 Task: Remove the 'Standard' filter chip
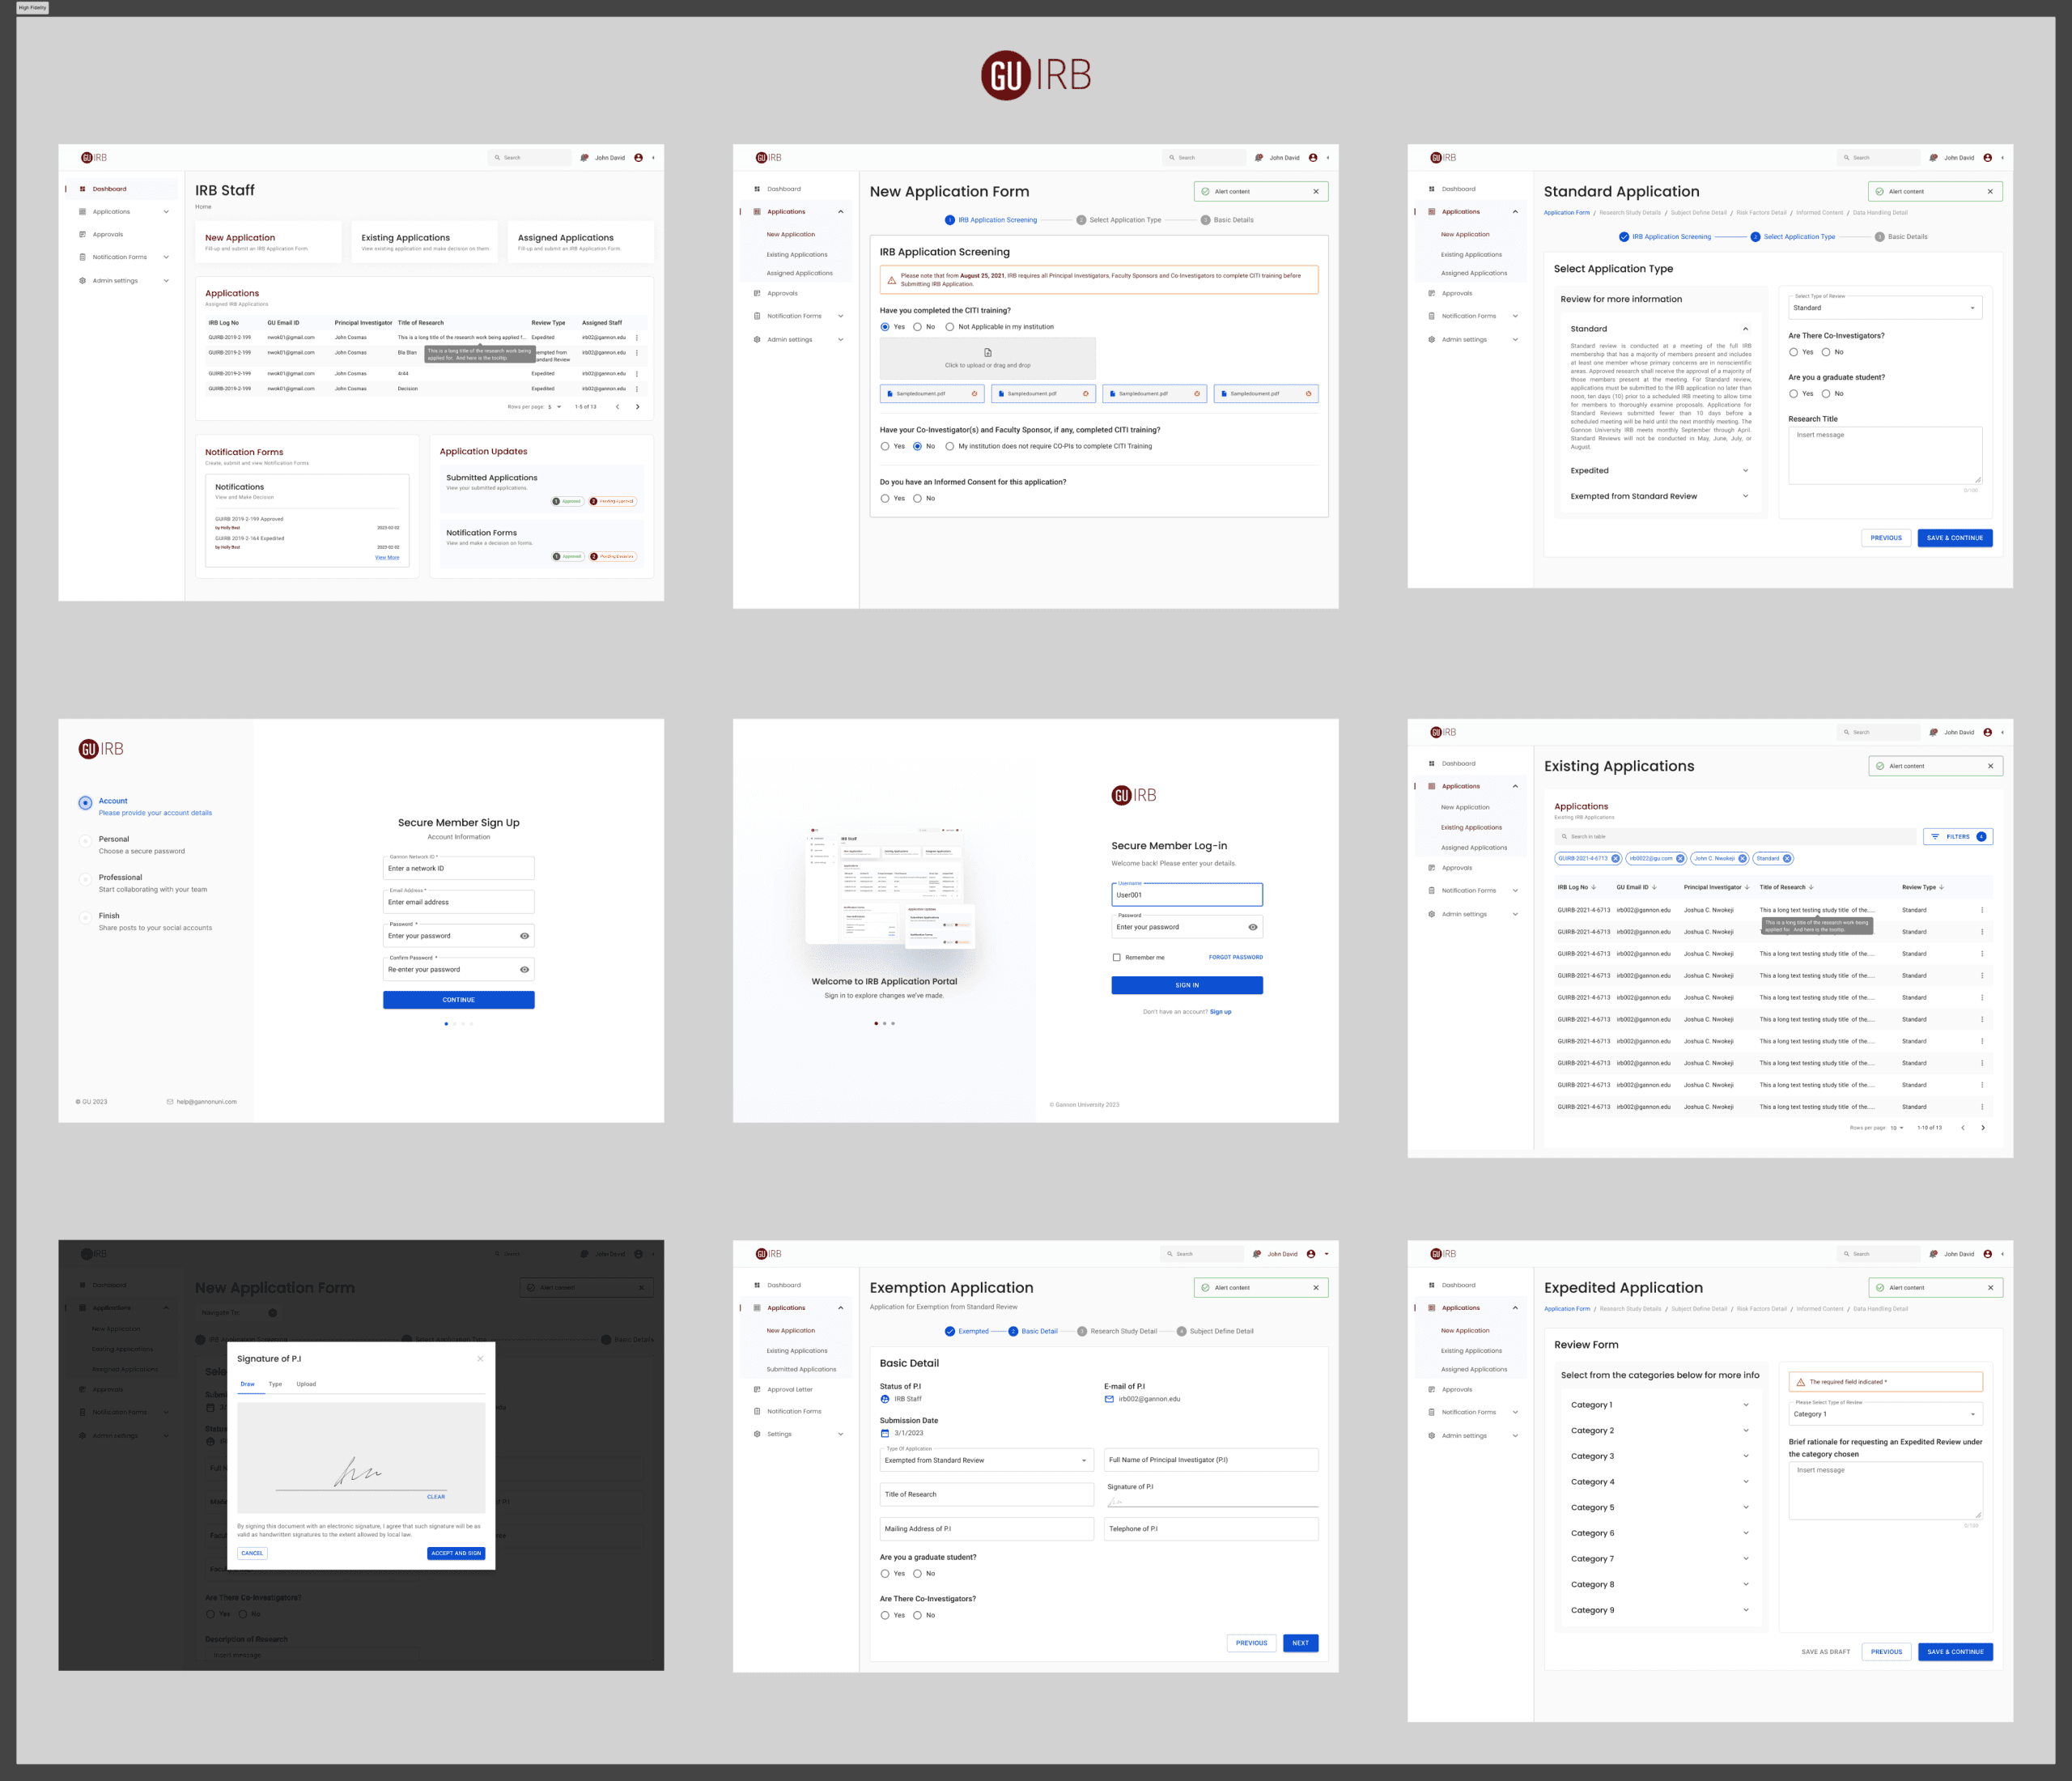pyautogui.click(x=1787, y=858)
